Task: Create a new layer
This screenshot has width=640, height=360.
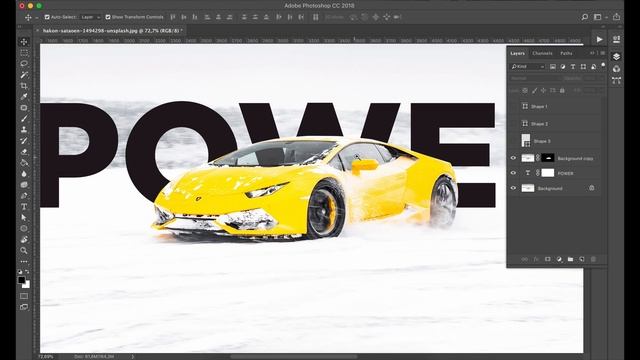Action: [582, 259]
